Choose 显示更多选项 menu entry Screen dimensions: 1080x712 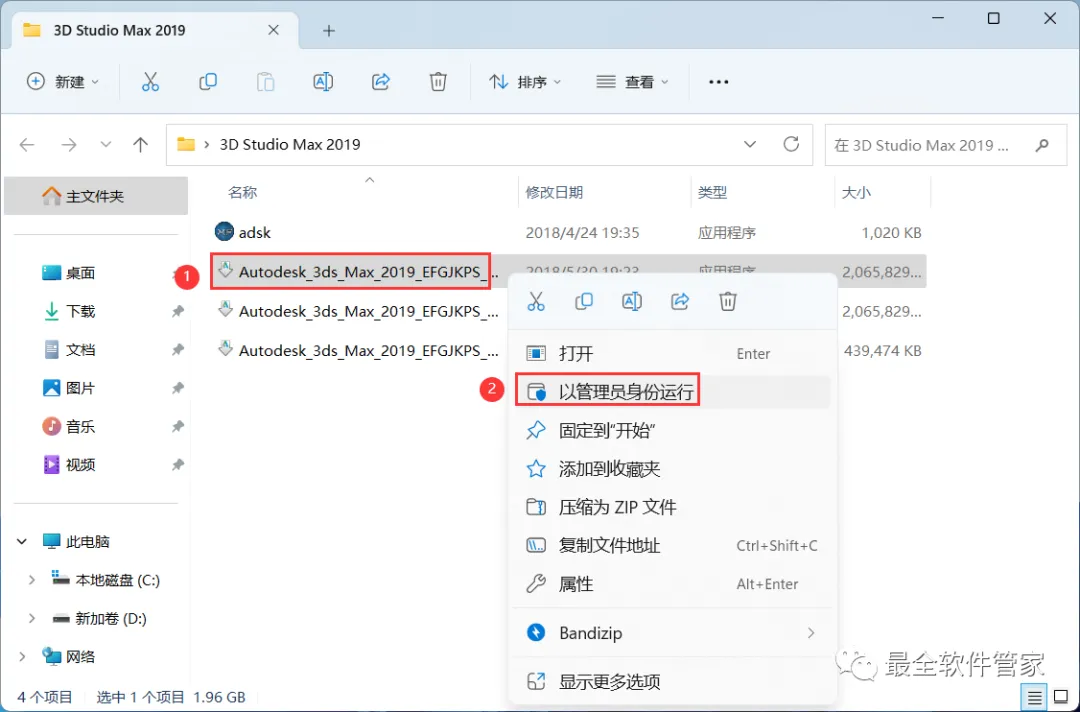tap(672, 682)
